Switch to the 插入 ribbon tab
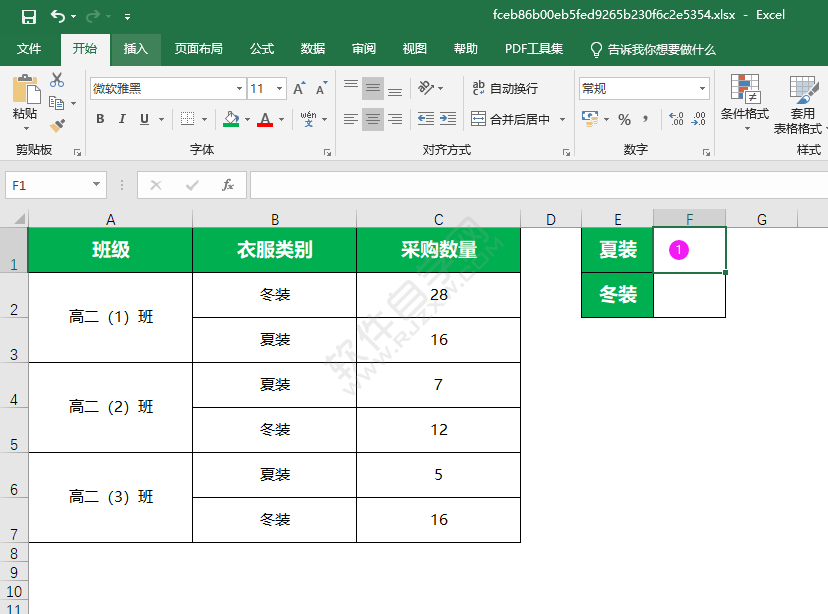This screenshot has width=828, height=614. click(x=138, y=49)
